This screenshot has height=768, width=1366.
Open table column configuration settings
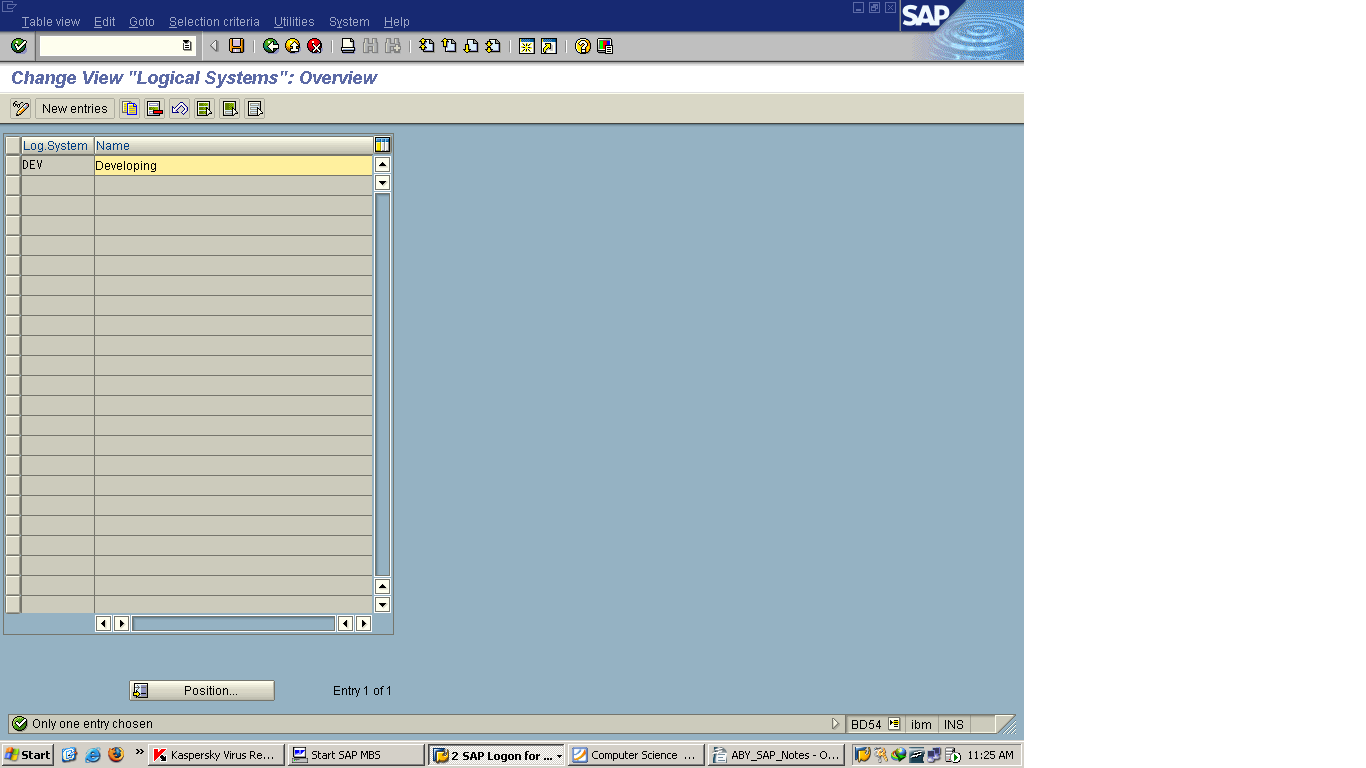point(383,144)
